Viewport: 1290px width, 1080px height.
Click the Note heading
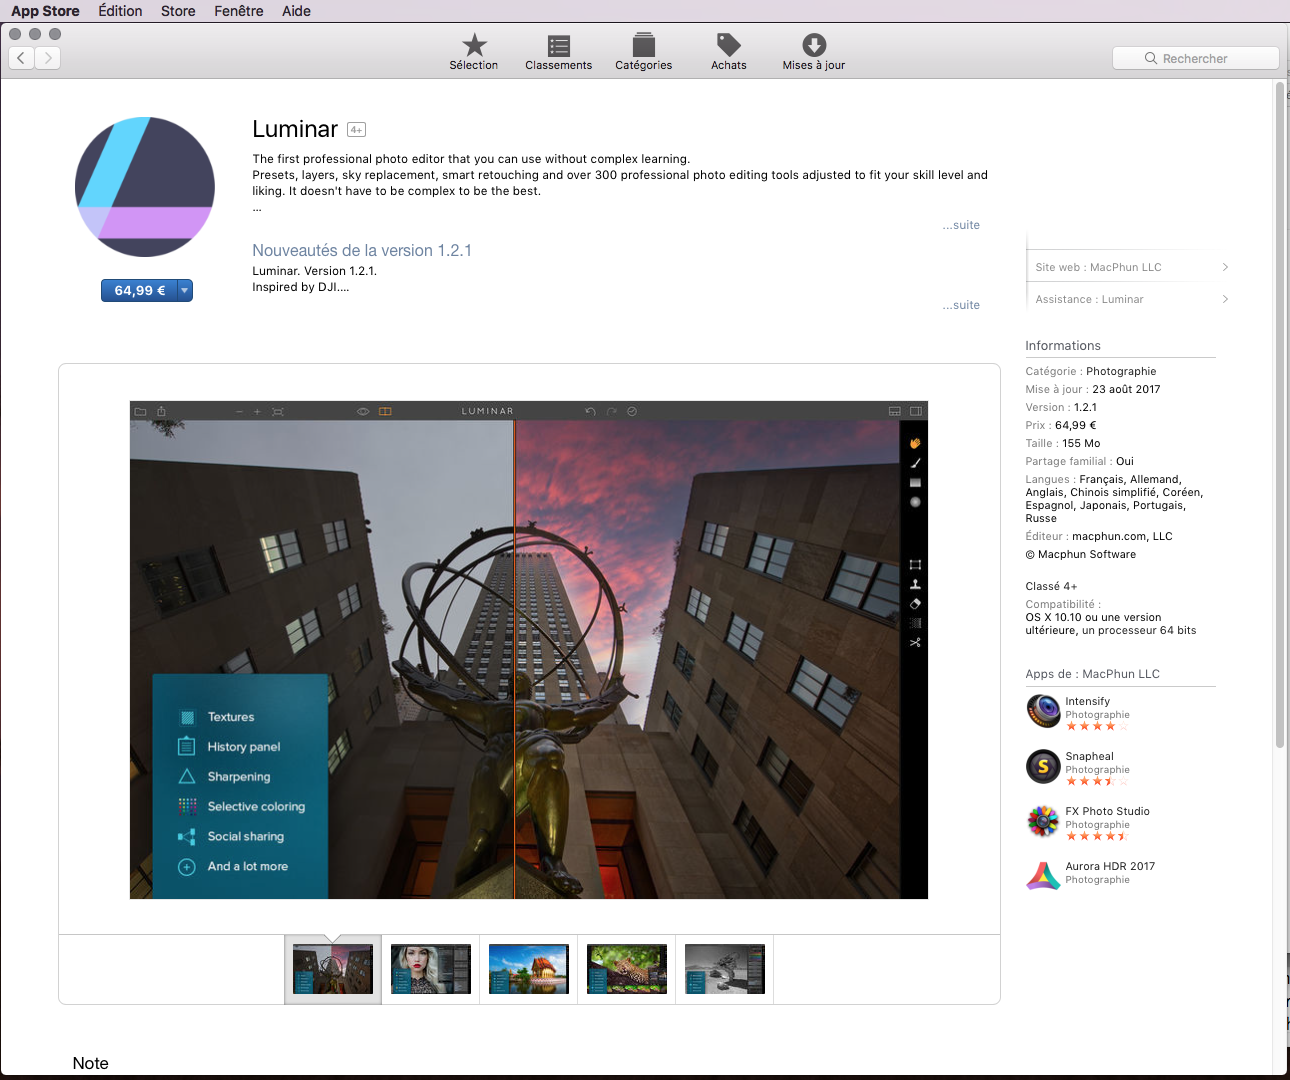90,1063
